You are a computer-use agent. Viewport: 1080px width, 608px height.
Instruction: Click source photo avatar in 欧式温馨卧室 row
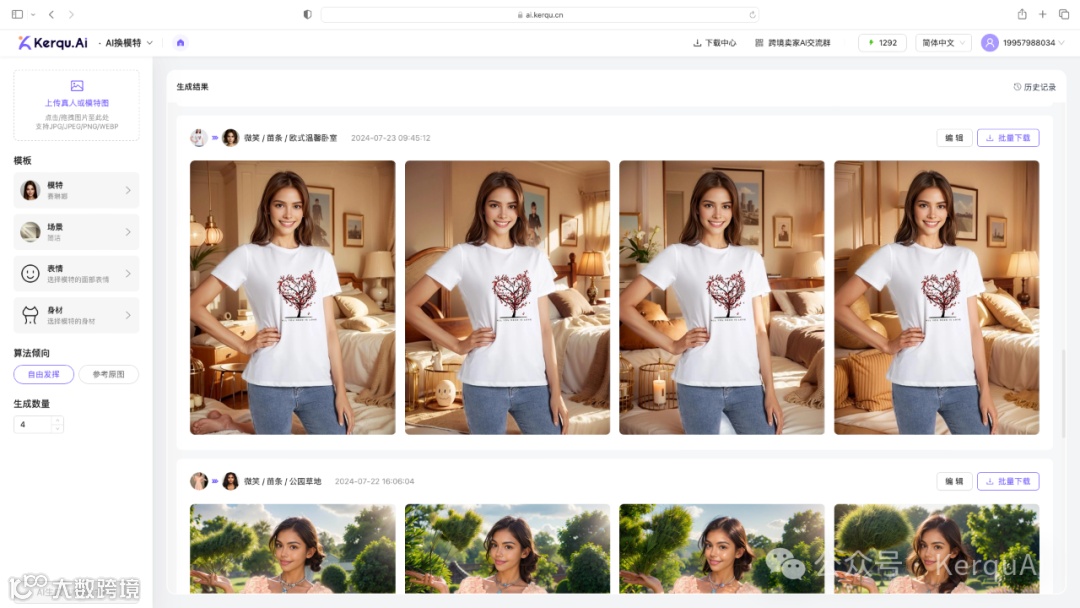coord(198,138)
